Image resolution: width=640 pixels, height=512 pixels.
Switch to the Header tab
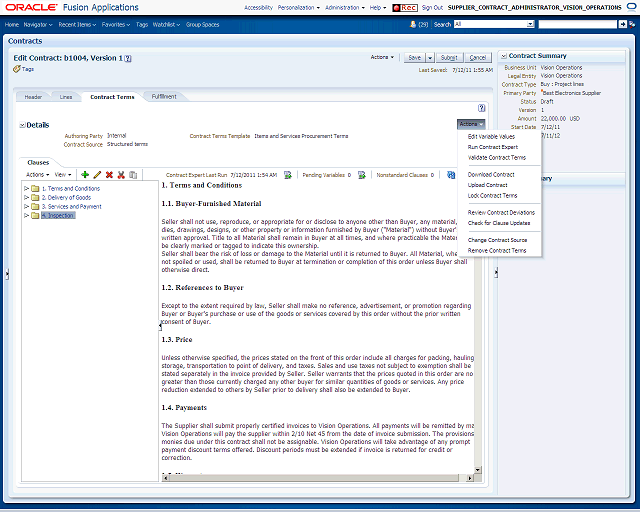point(33,97)
